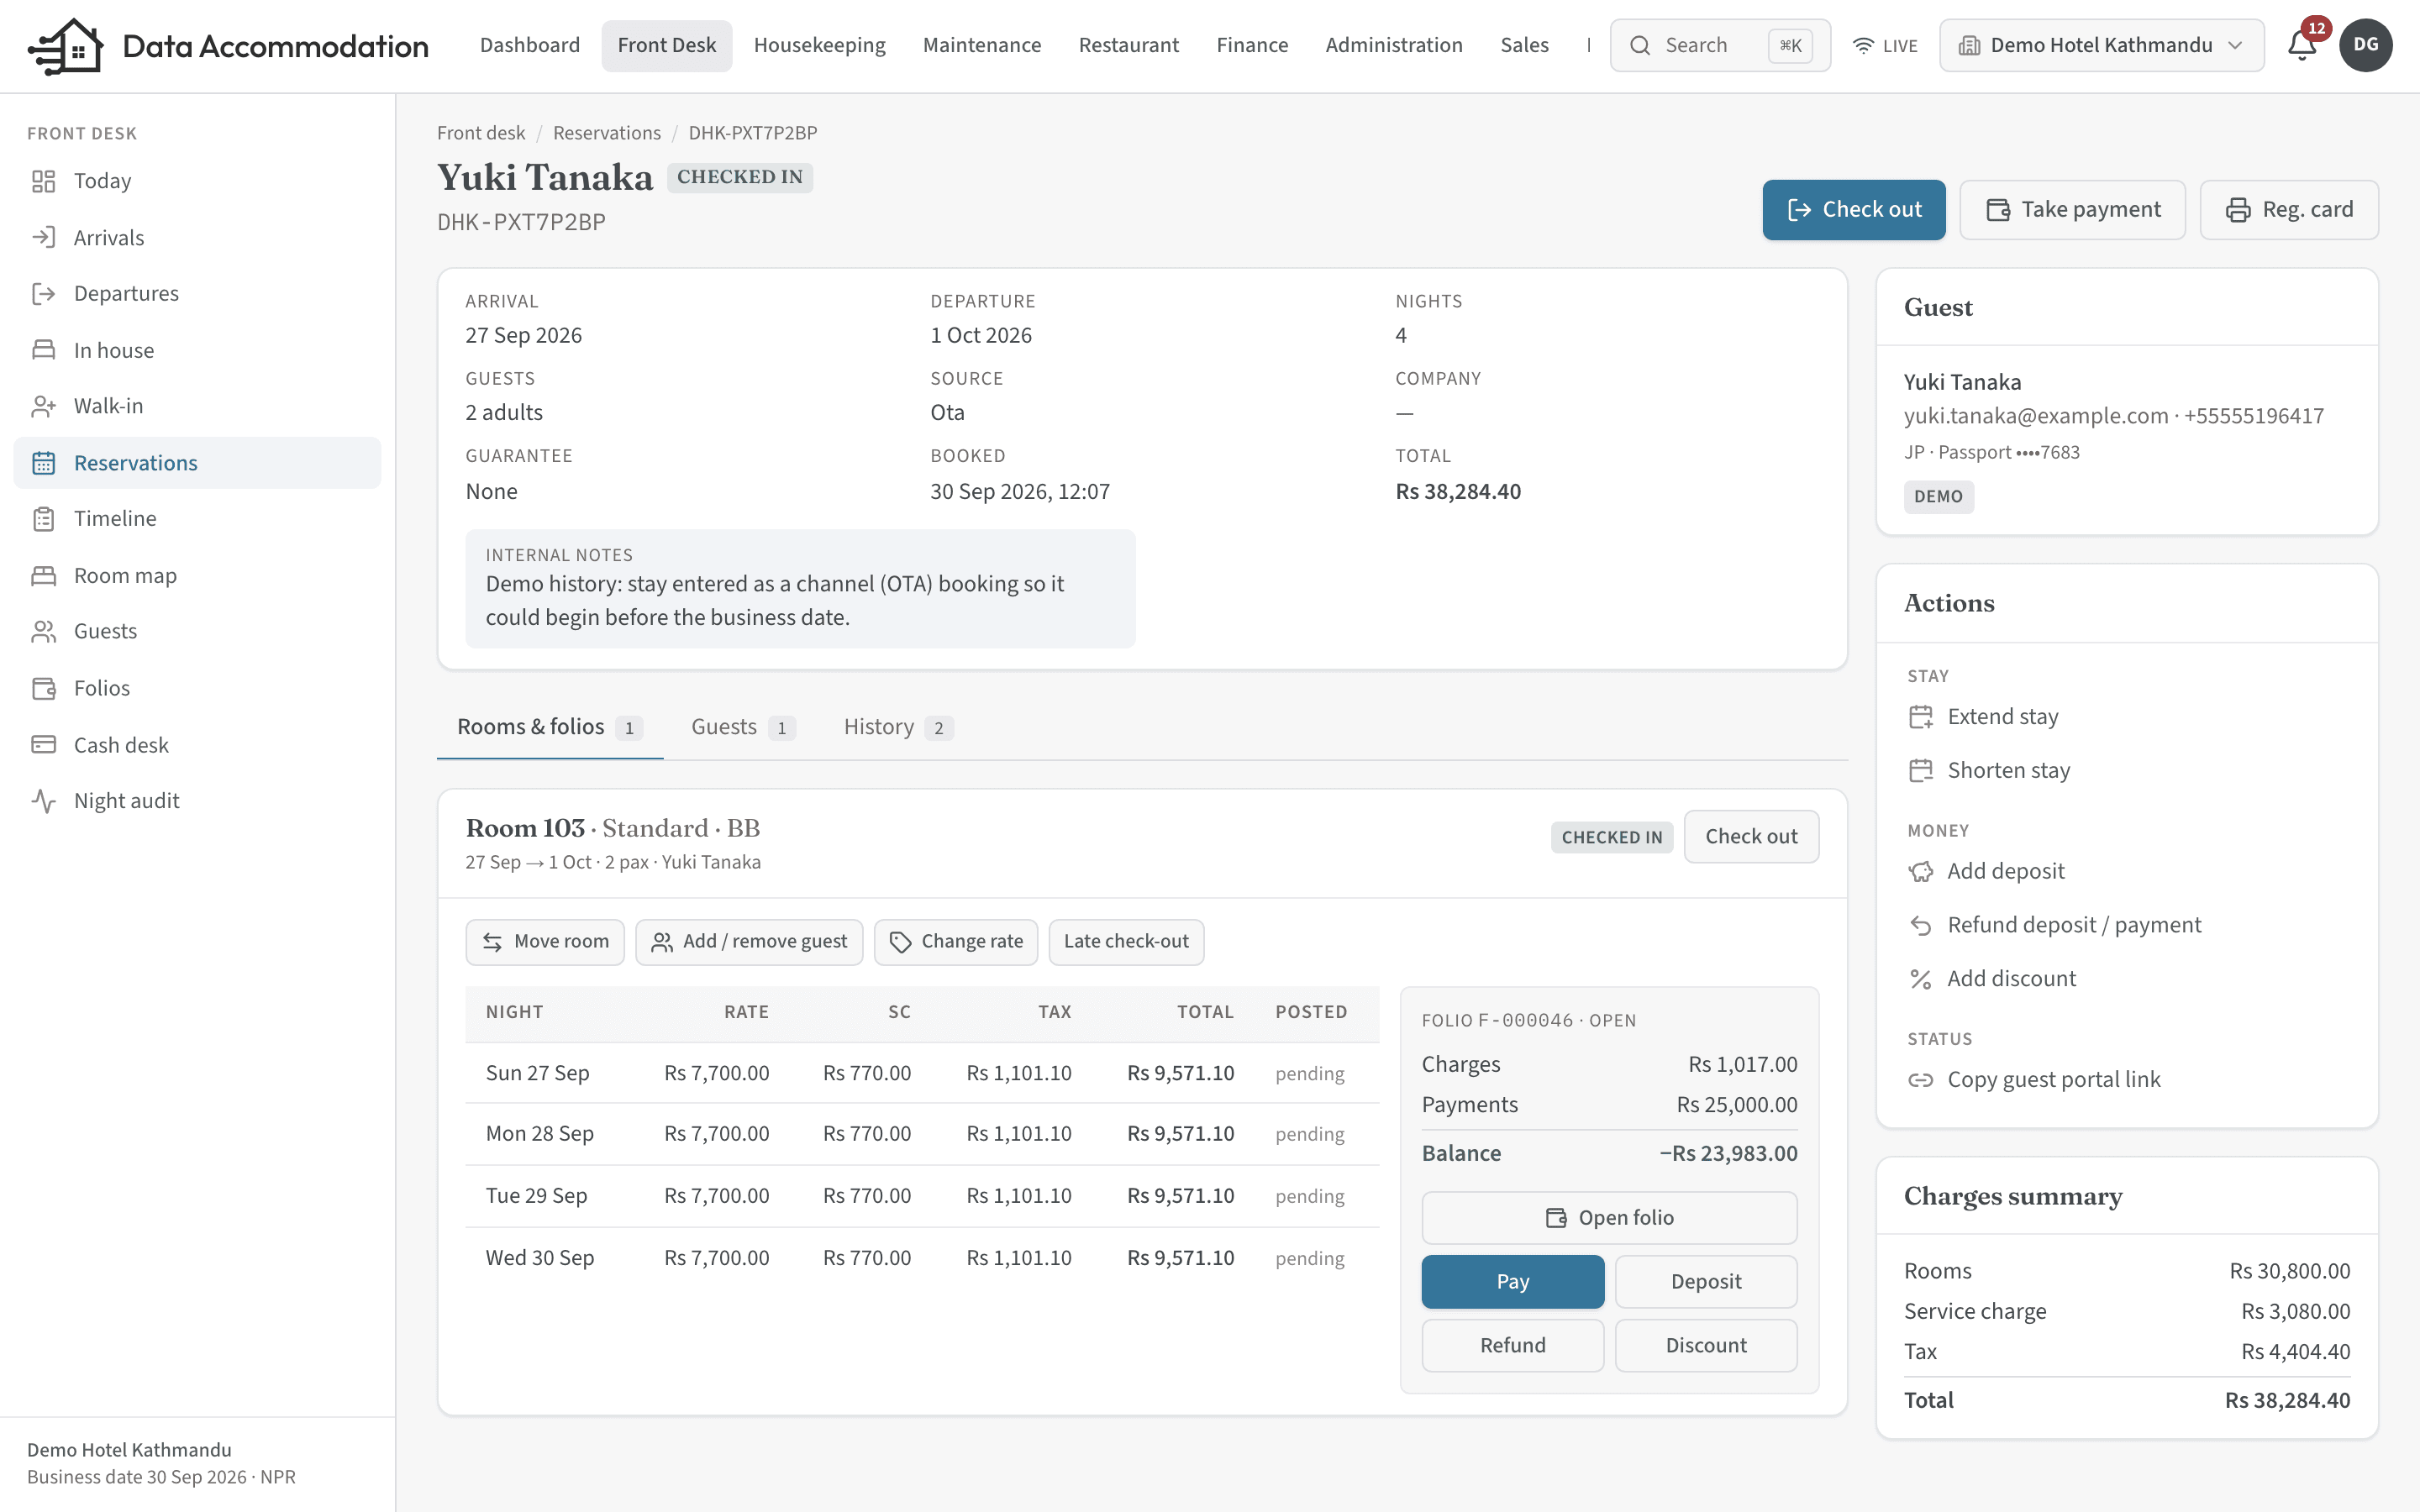Click the Open folio button
The image size is (2420, 1512).
1609,1218
